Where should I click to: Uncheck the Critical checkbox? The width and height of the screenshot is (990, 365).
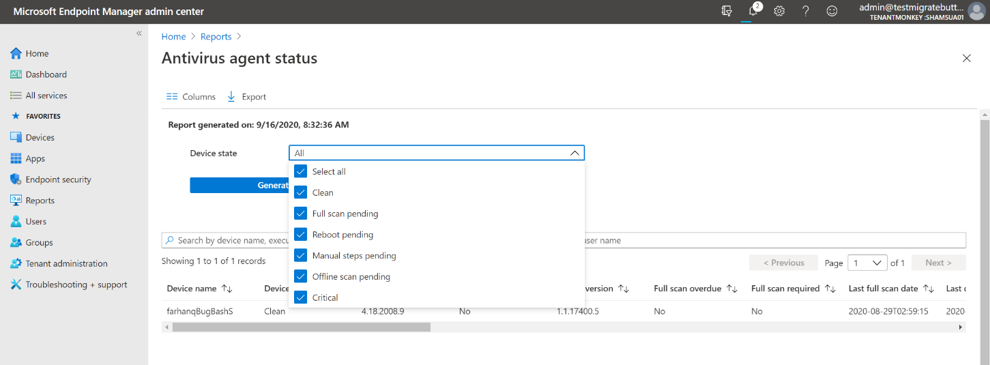301,297
